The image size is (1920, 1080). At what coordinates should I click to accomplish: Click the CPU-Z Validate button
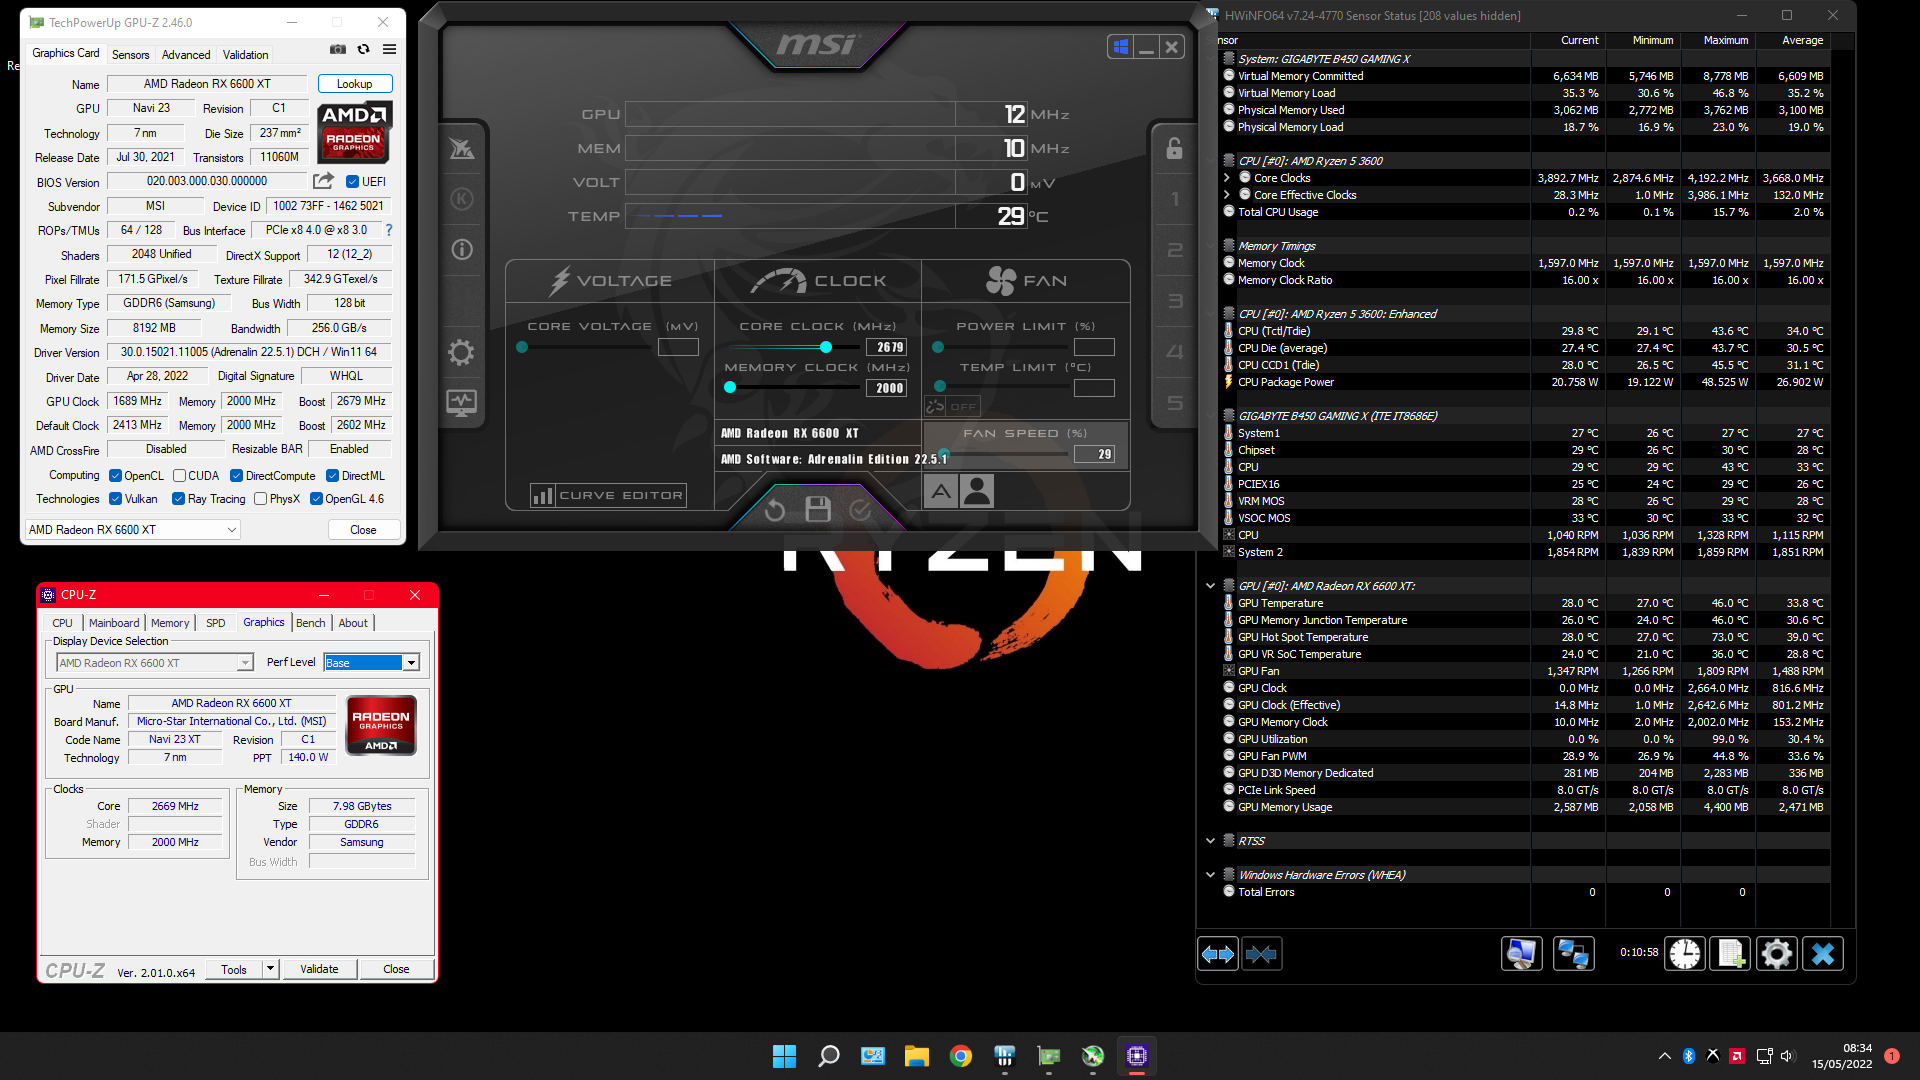point(319,969)
